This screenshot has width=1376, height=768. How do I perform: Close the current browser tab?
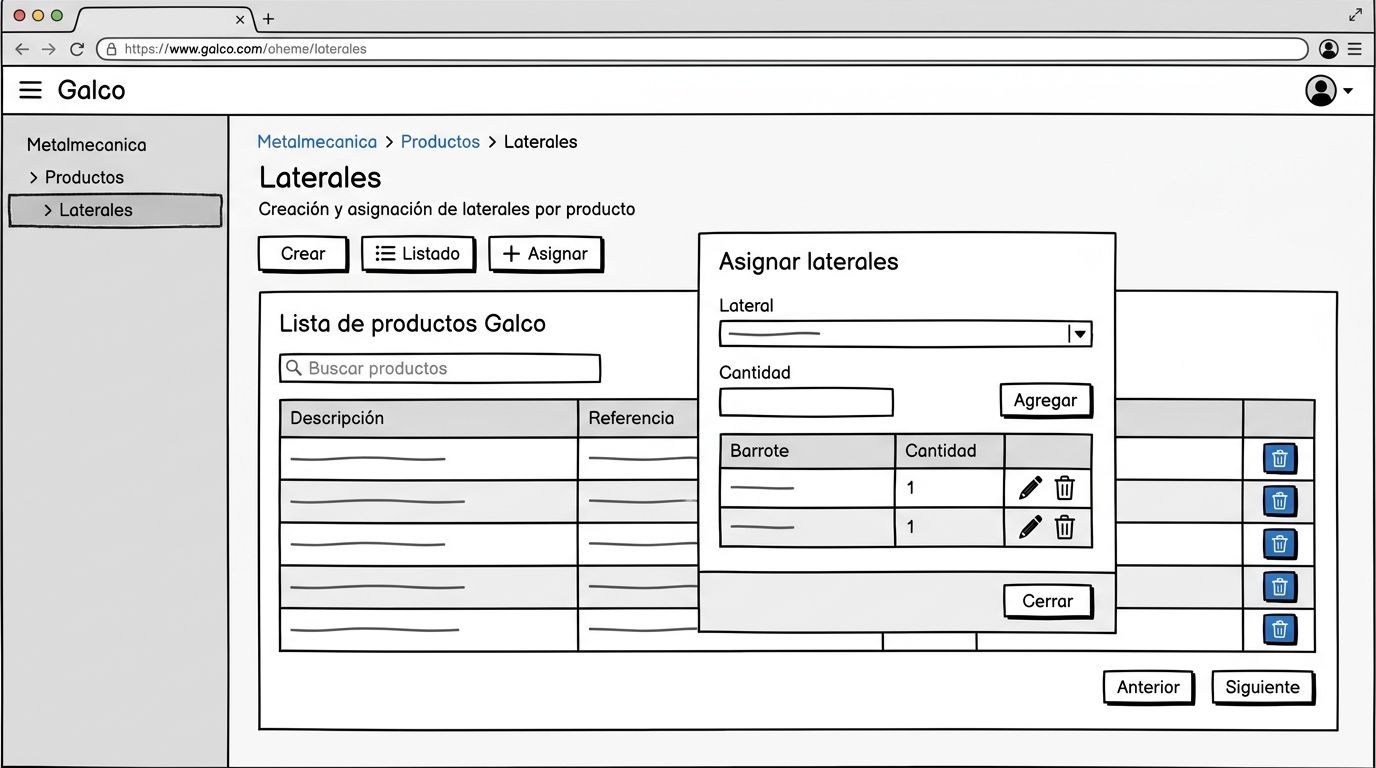pyautogui.click(x=240, y=19)
